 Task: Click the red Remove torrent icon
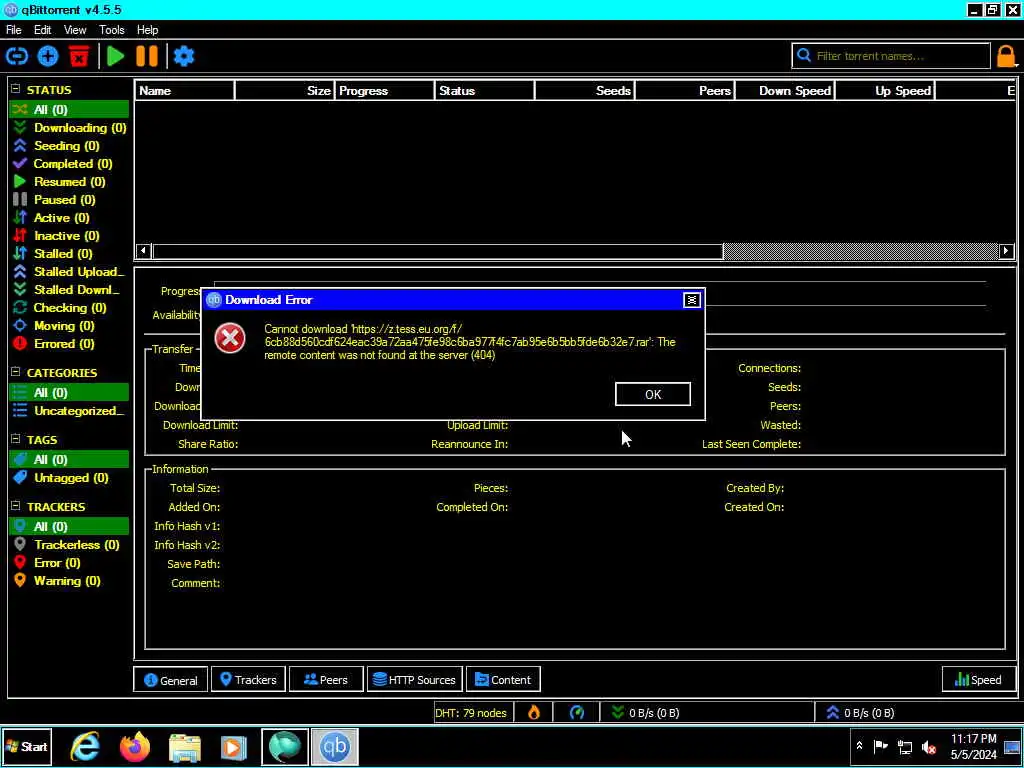[x=79, y=56]
